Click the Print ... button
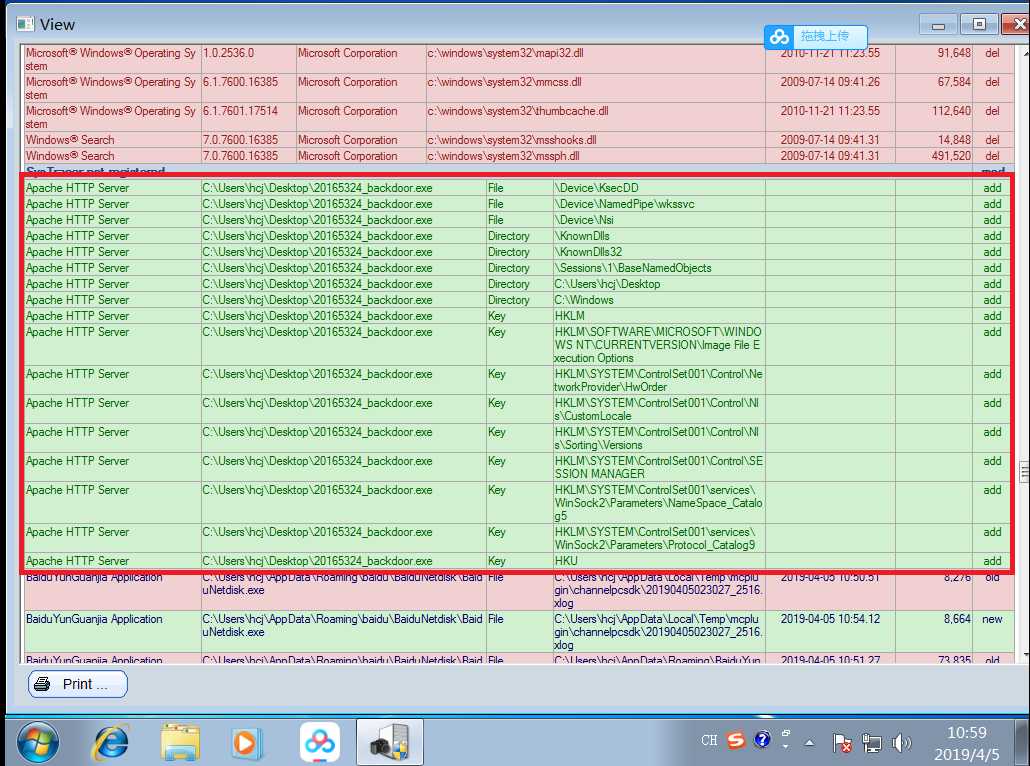This screenshot has height=766, width=1030. [78, 684]
